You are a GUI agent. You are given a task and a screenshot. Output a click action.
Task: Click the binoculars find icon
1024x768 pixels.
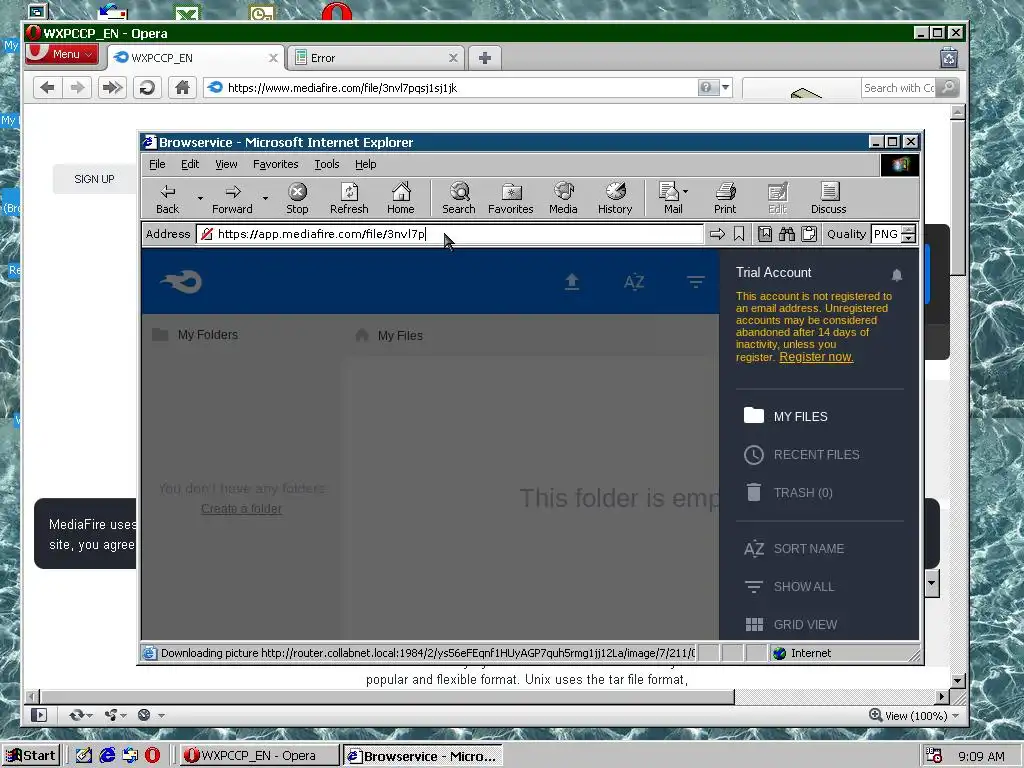(x=787, y=234)
